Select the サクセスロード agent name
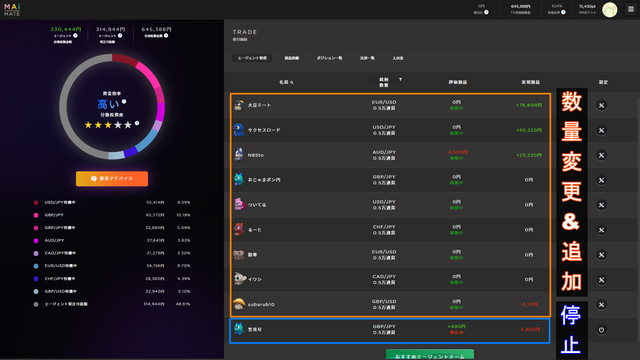Viewport: 640px width, 360px height. coord(264,130)
